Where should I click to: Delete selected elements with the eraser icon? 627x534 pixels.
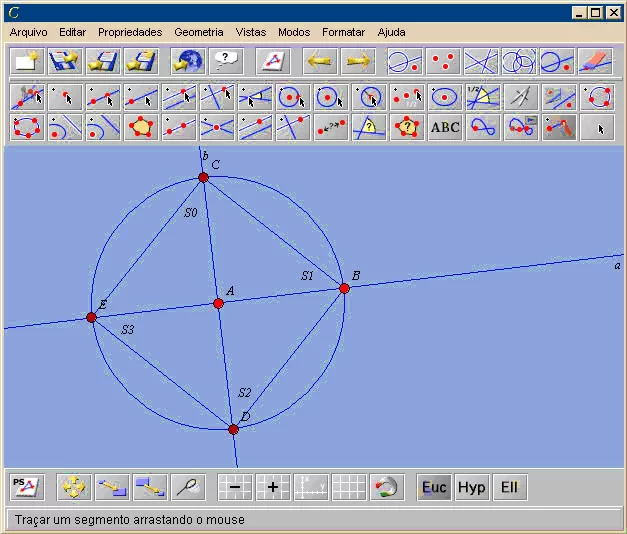coord(595,61)
